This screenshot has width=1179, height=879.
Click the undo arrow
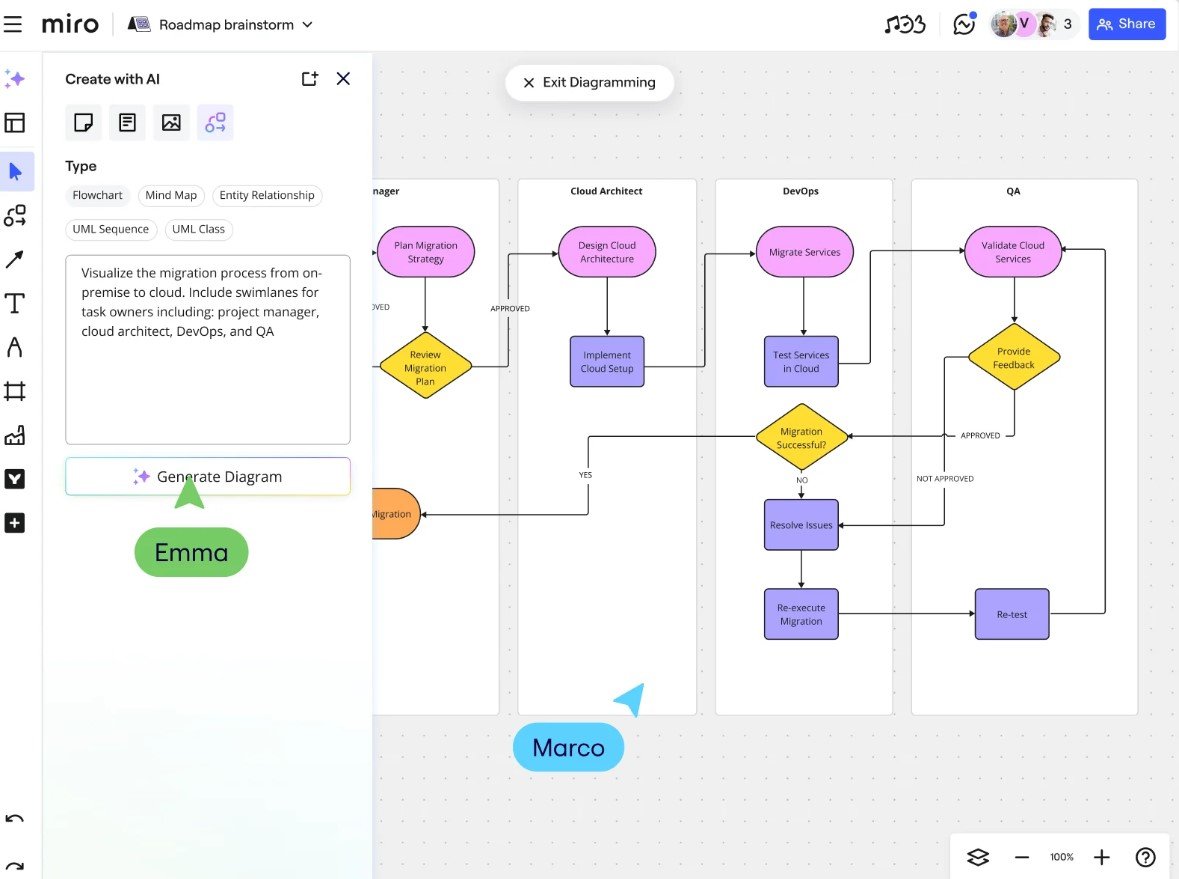click(x=15, y=819)
